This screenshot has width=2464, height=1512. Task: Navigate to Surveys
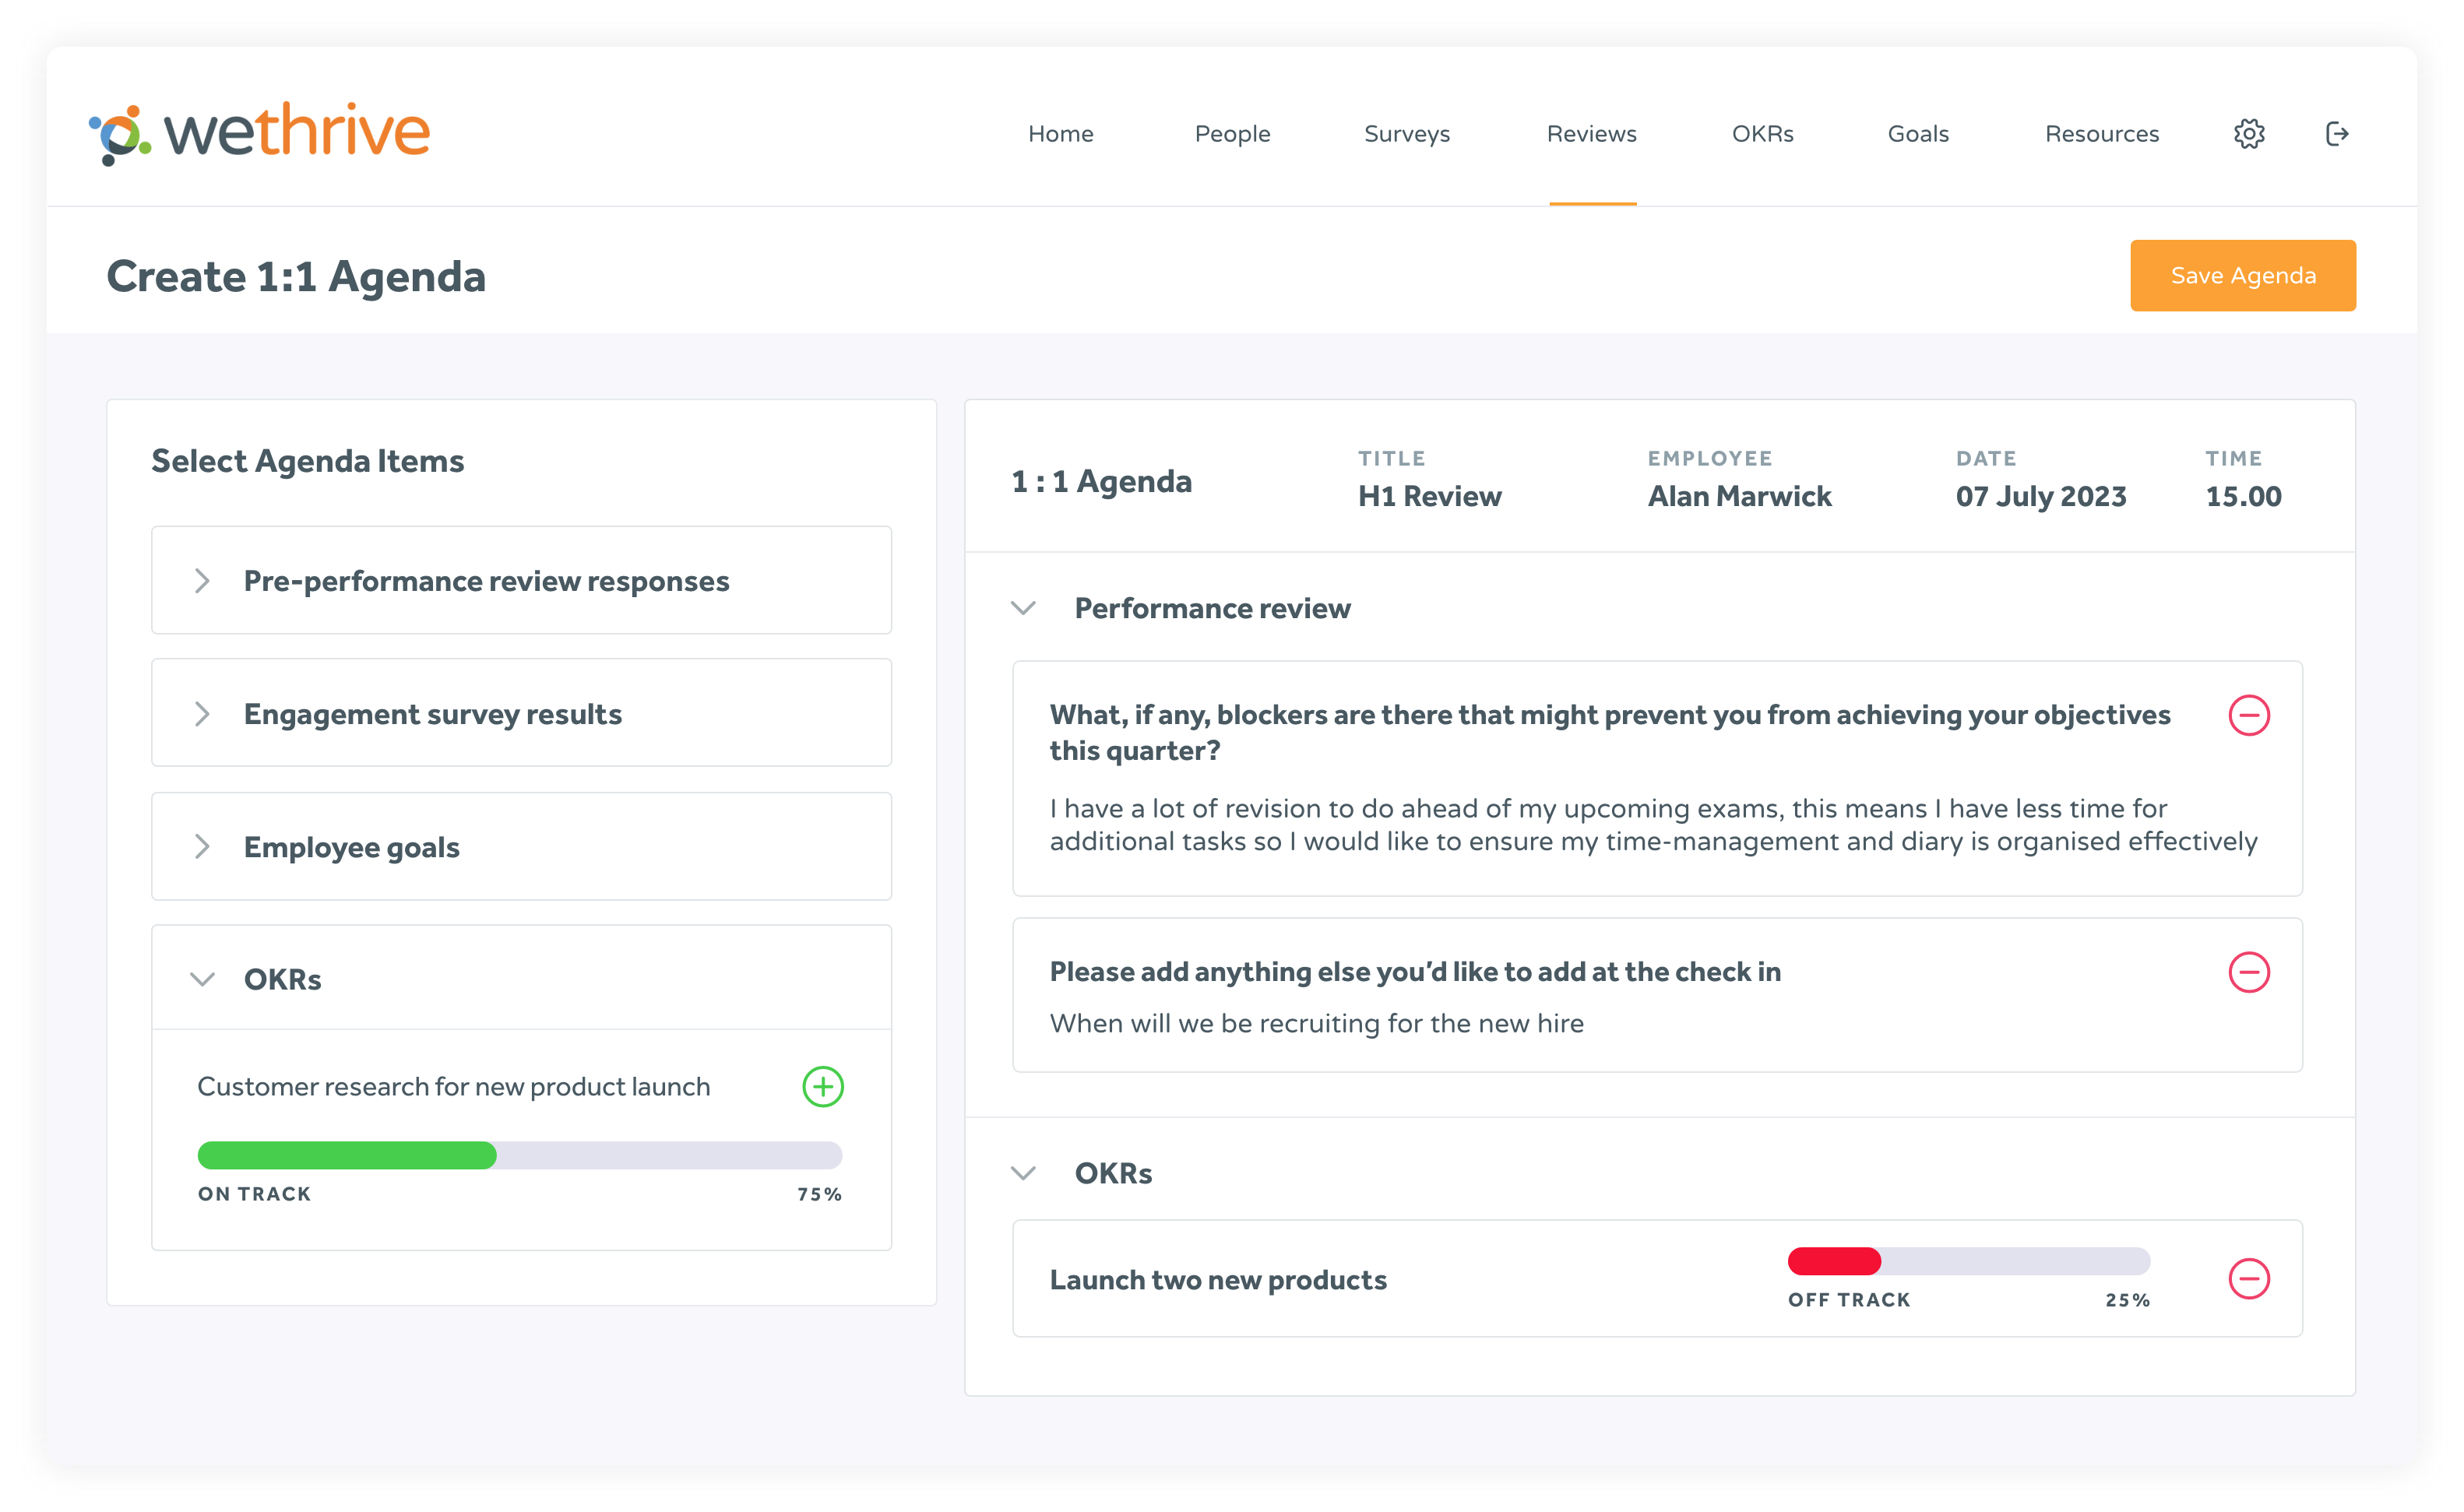pyautogui.click(x=1406, y=133)
